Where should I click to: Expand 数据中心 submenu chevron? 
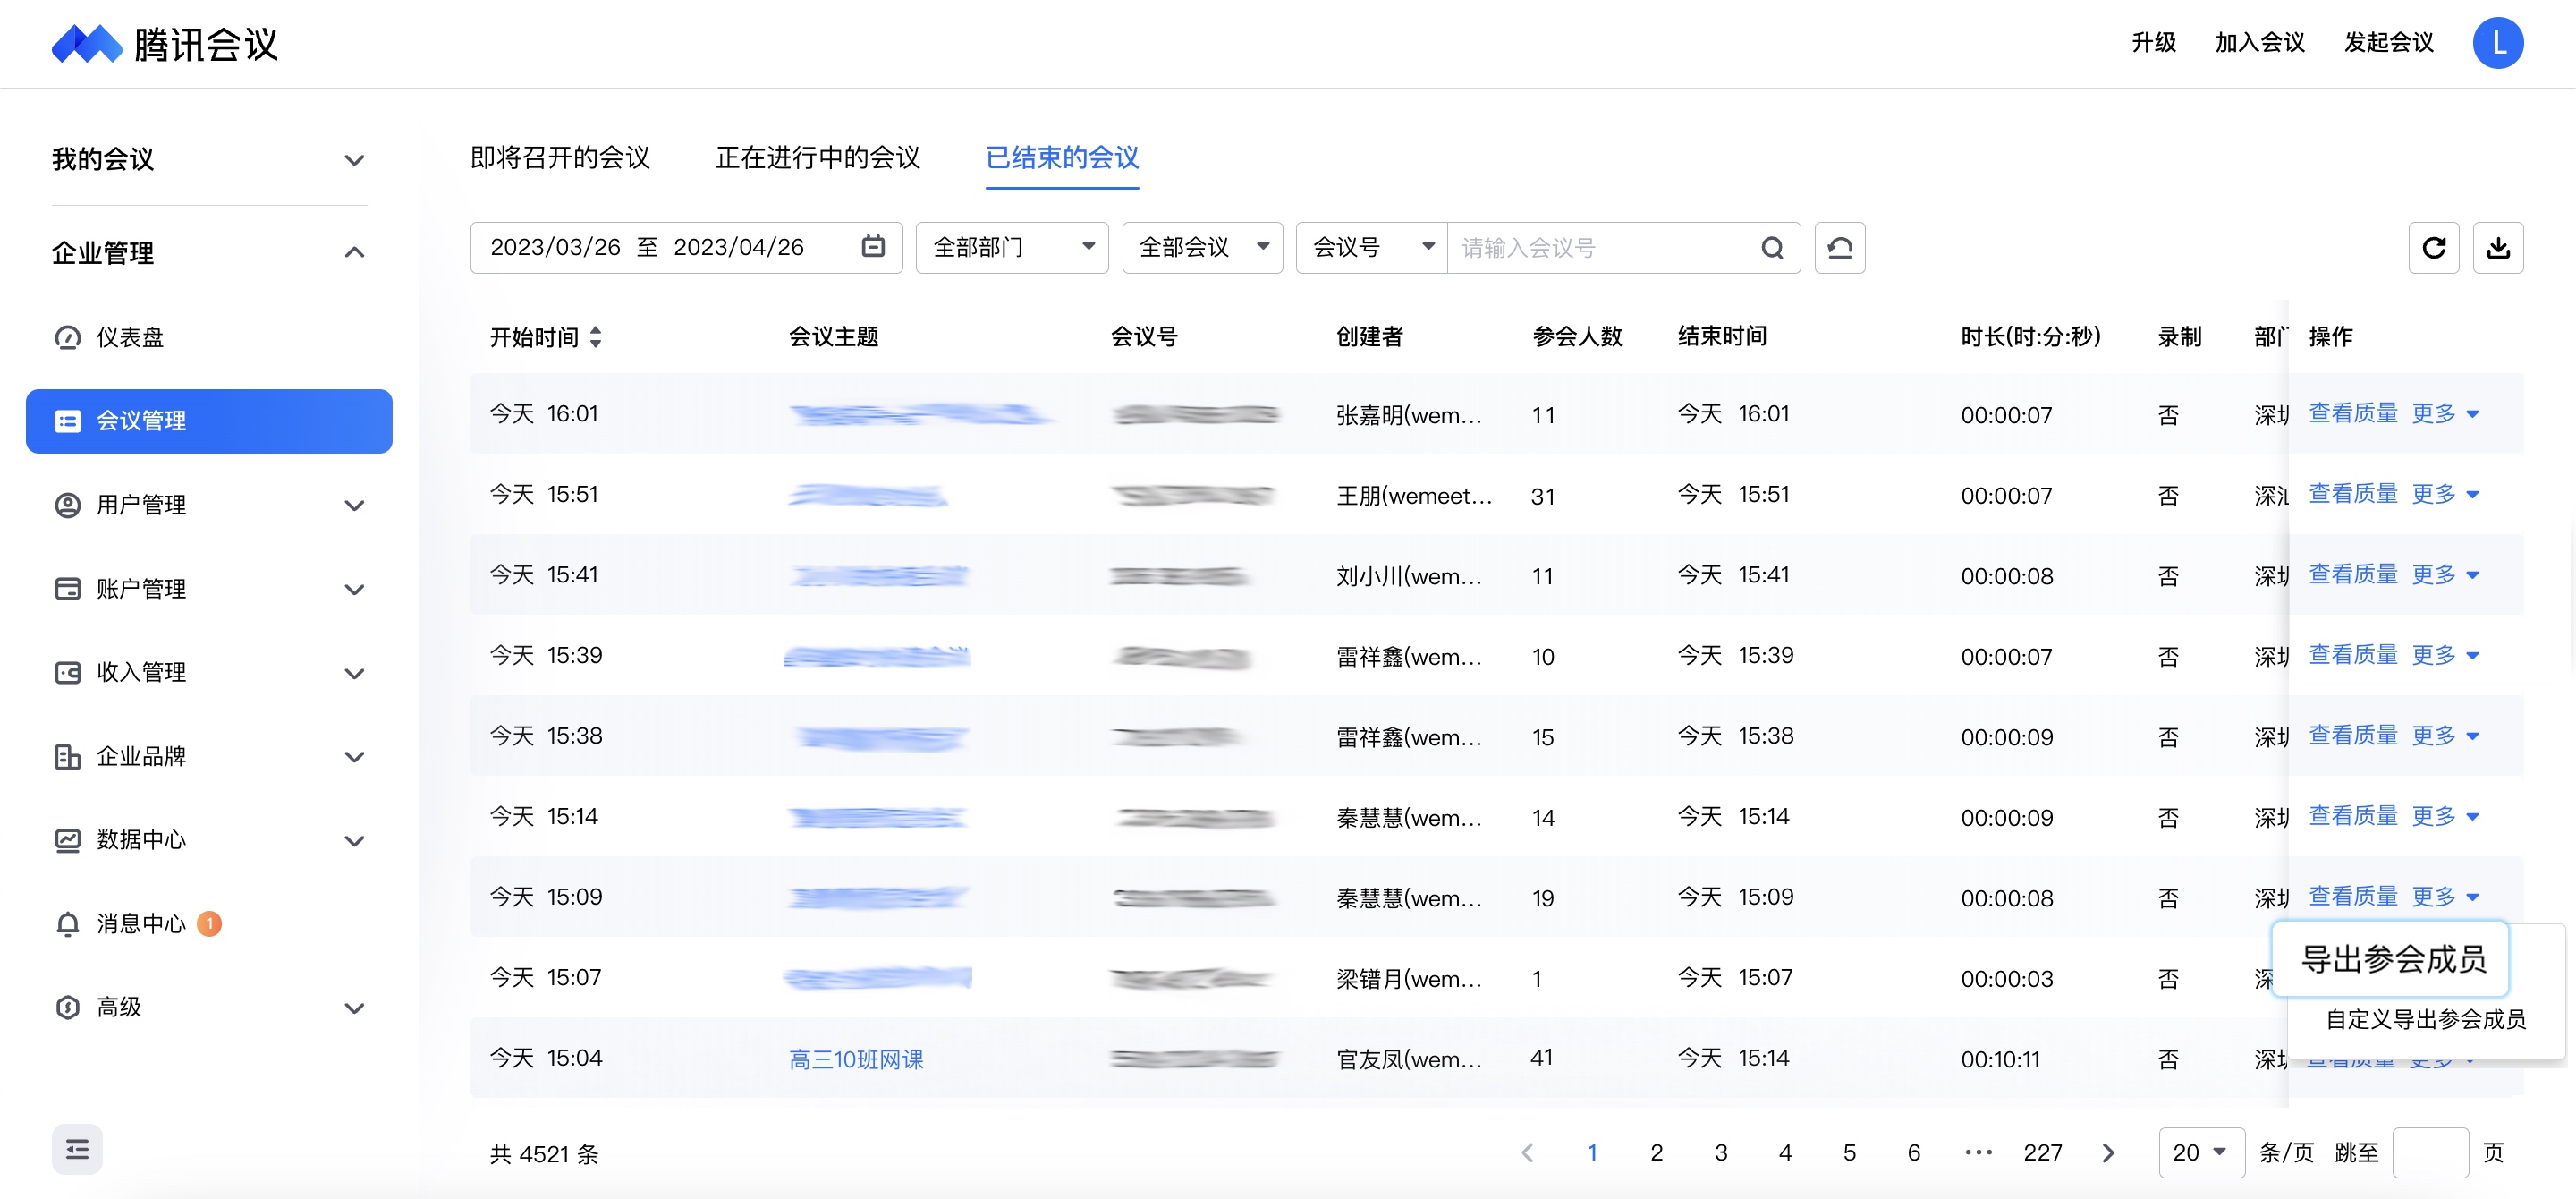(354, 840)
